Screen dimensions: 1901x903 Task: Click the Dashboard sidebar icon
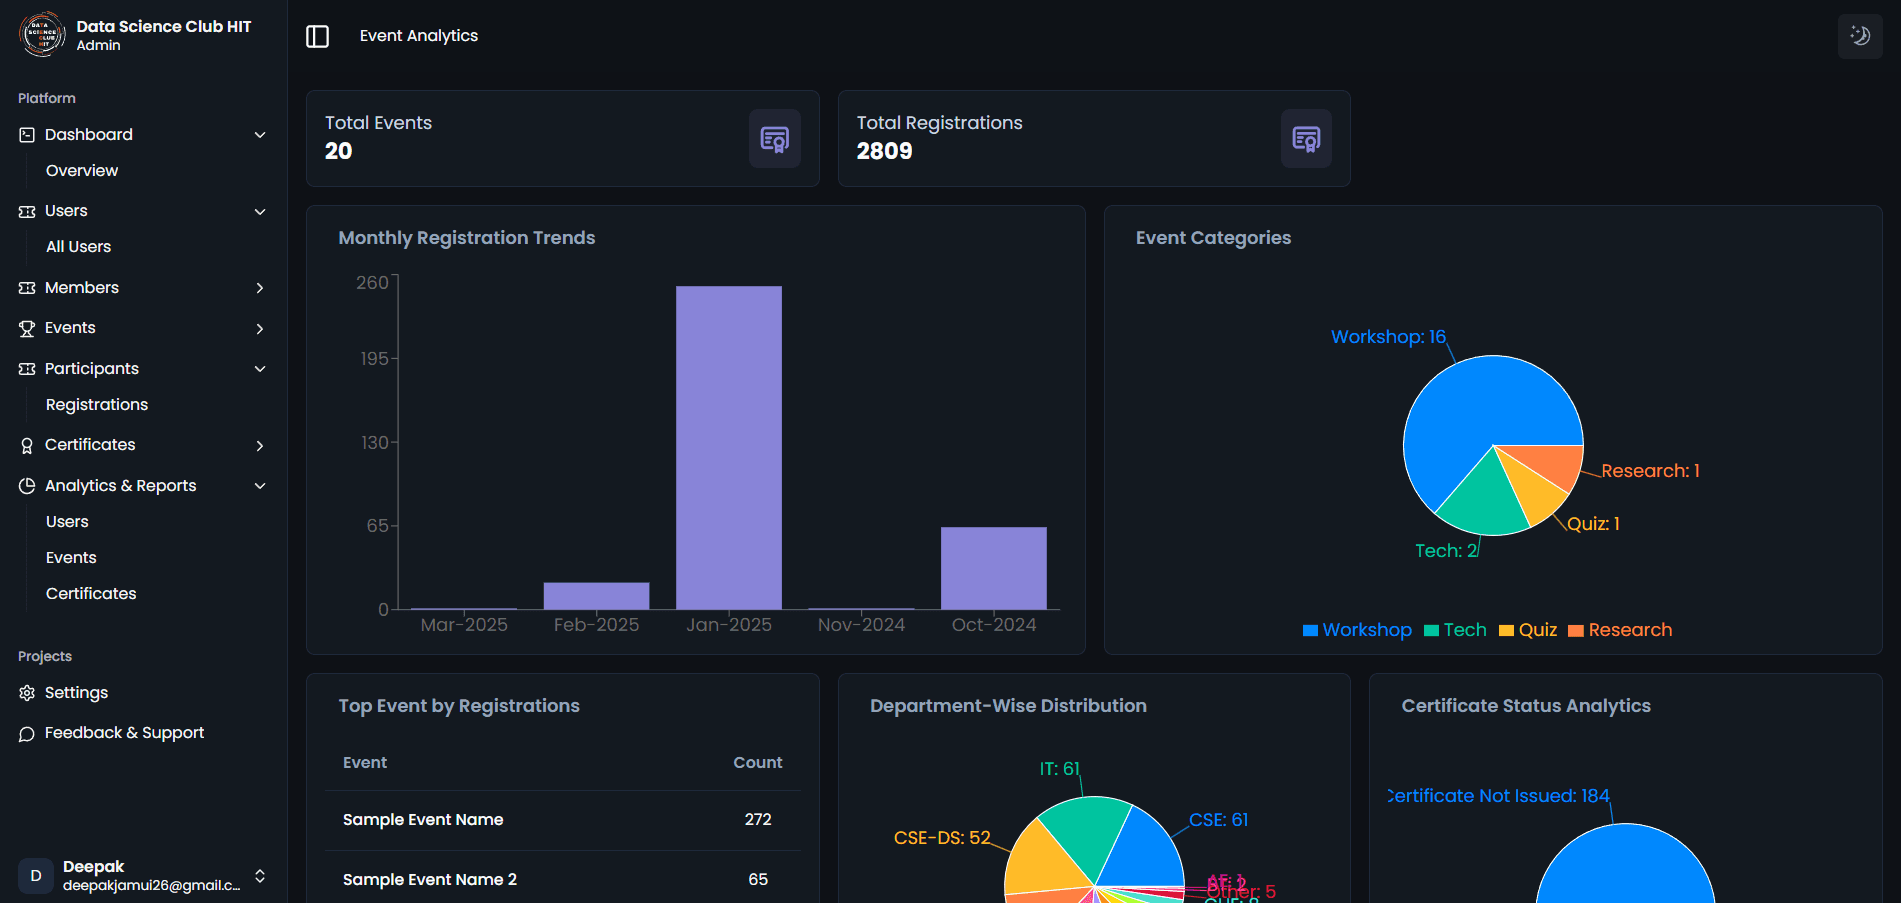click(x=25, y=134)
